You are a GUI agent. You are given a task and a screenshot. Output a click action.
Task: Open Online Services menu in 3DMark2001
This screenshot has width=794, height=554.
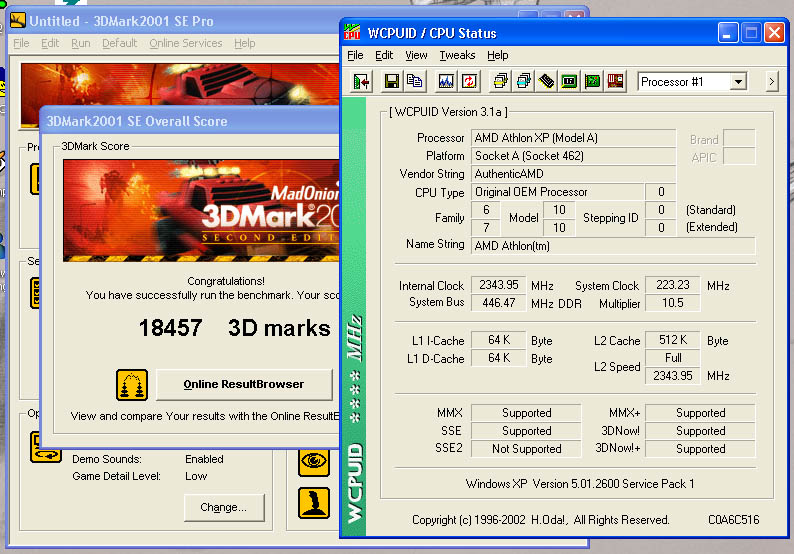pyautogui.click(x=186, y=43)
